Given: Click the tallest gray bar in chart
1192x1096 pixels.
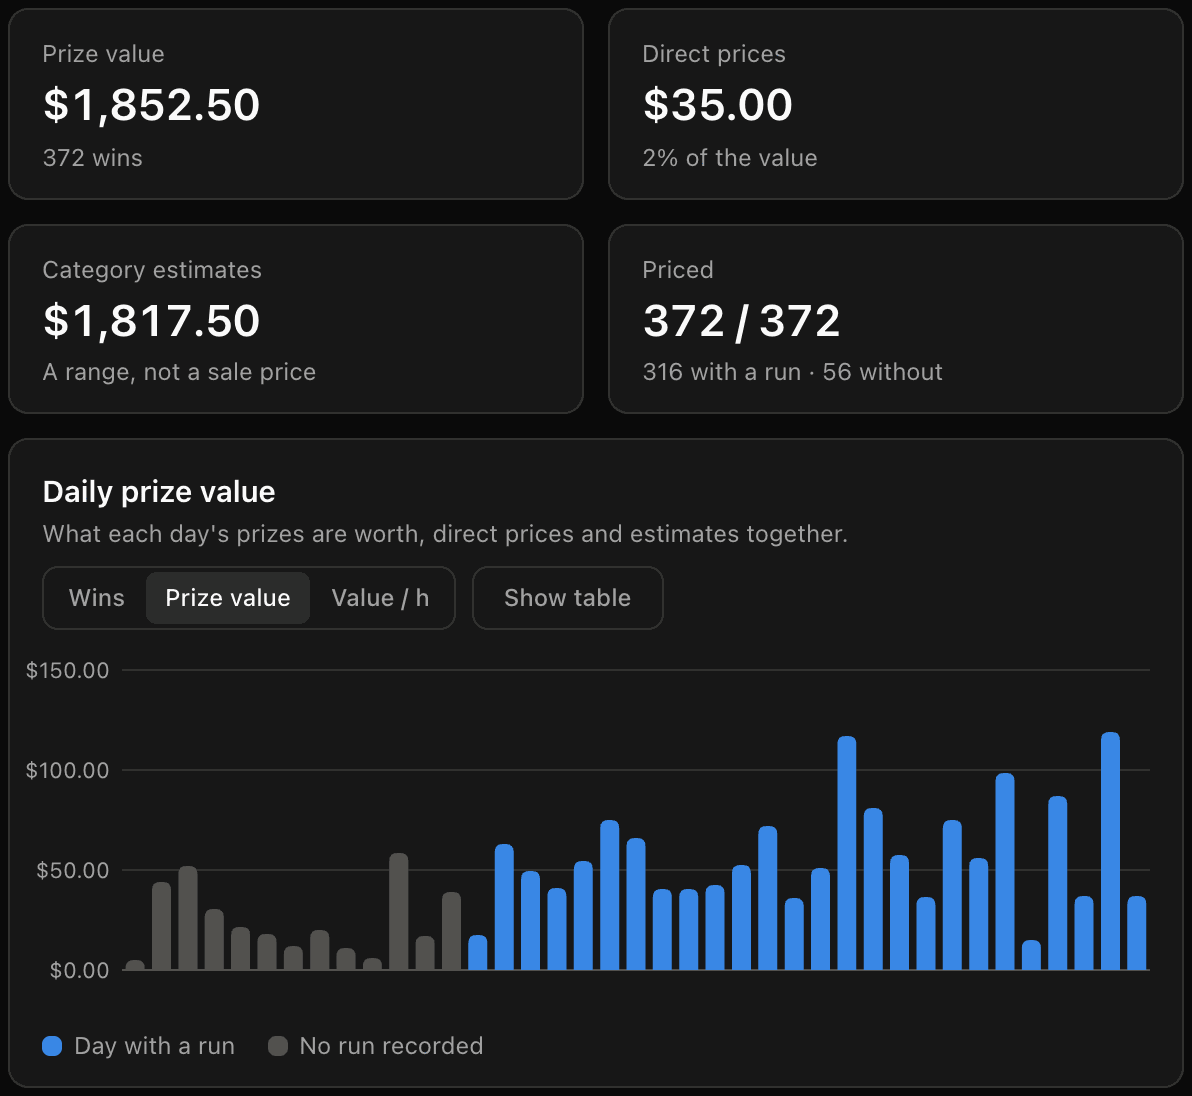Looking at the screenshot, I should [x=399, y=911].
